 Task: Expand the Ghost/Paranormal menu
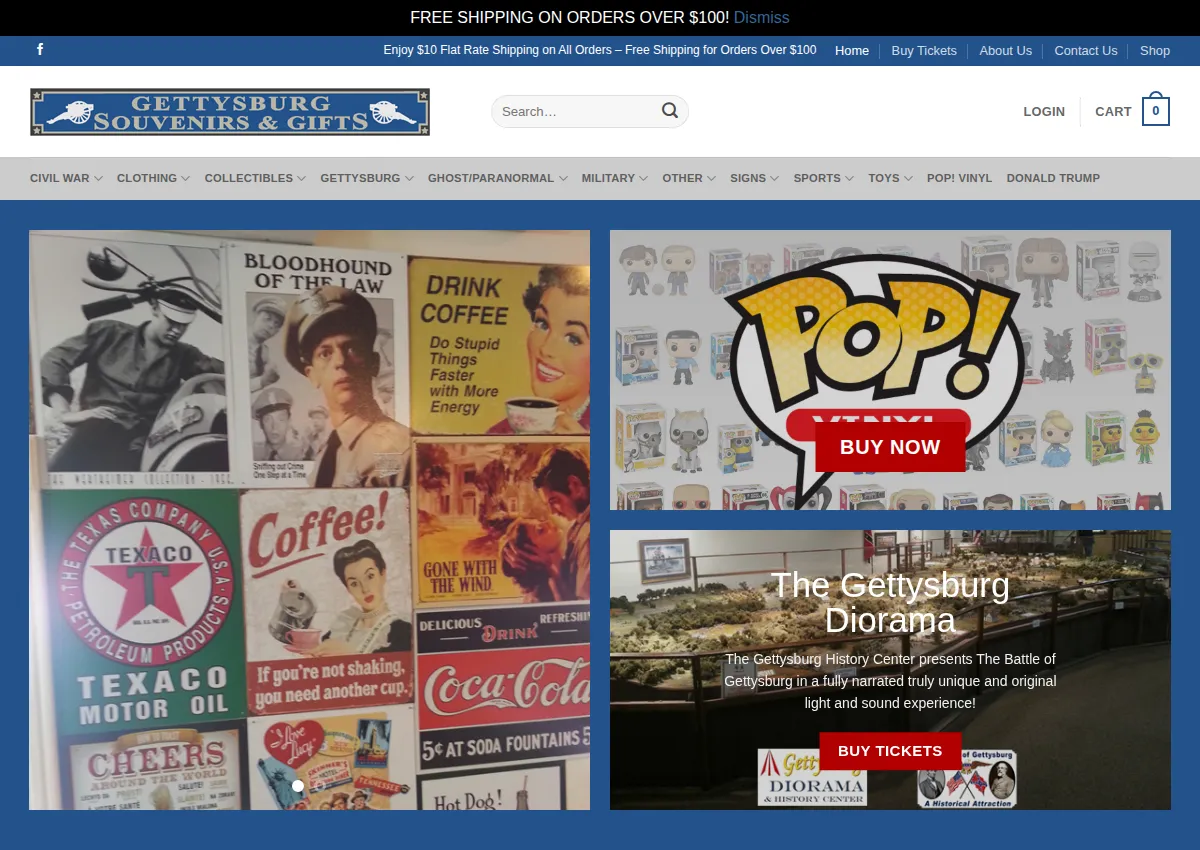[498, 178]
